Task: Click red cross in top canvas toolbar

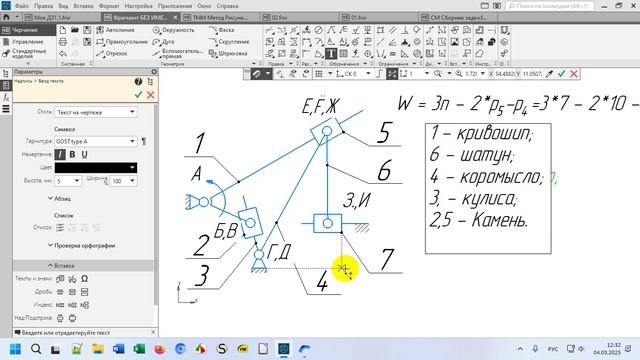Action: [x=574, y=74]
